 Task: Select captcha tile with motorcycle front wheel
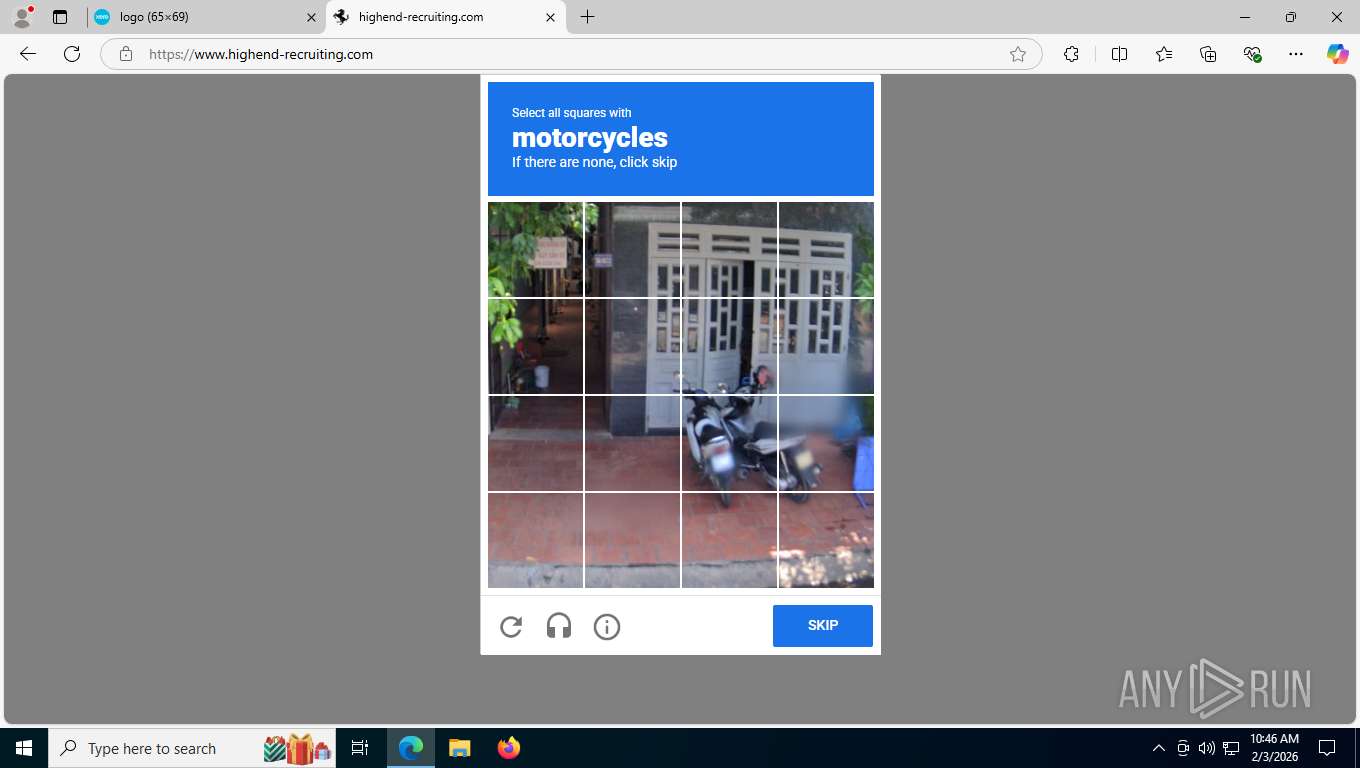729,443
